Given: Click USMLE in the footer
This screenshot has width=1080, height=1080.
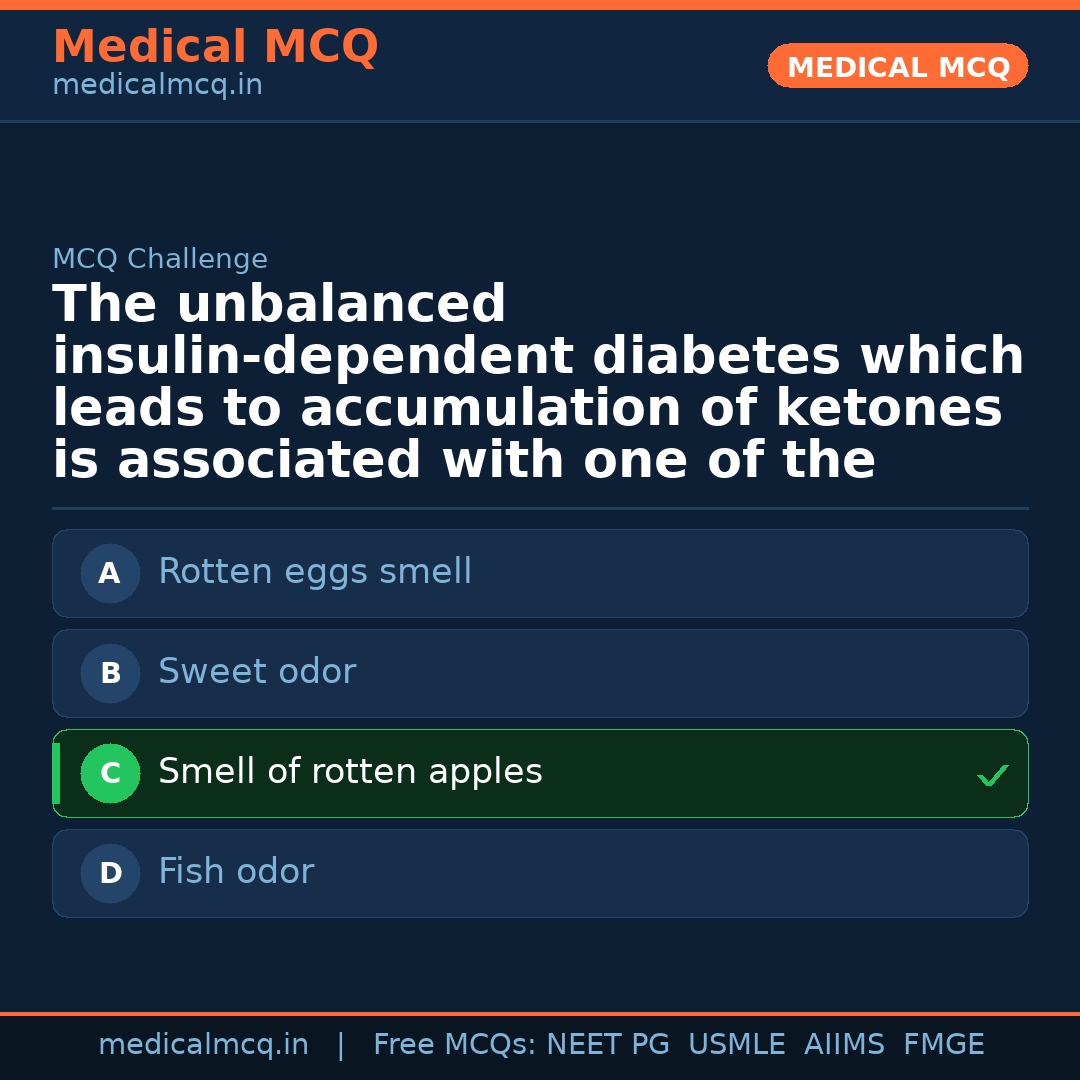Looking at the screenshot, I should 736,1045.
